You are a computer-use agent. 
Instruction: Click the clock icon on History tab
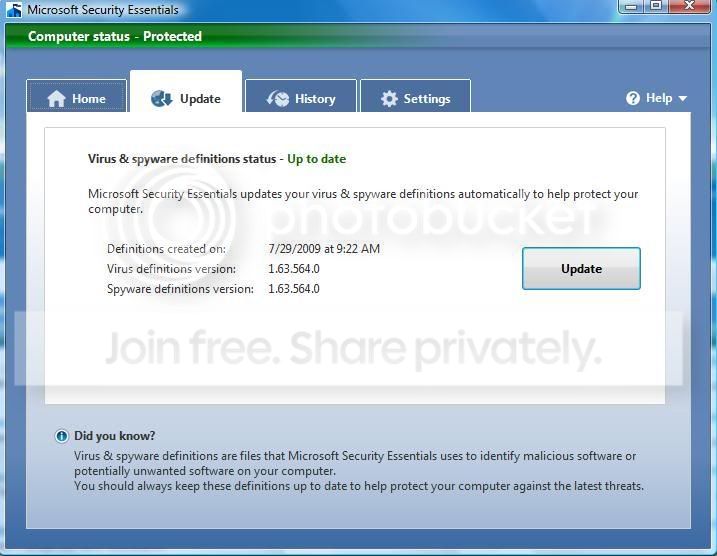coord(278,98)
